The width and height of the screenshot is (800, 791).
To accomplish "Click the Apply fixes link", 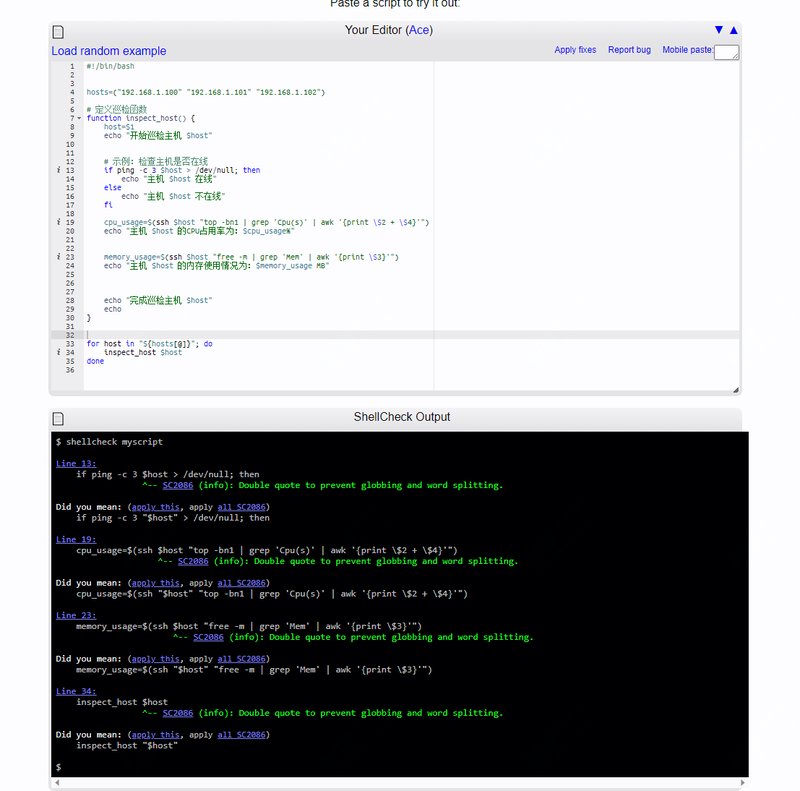I will 575,50.
